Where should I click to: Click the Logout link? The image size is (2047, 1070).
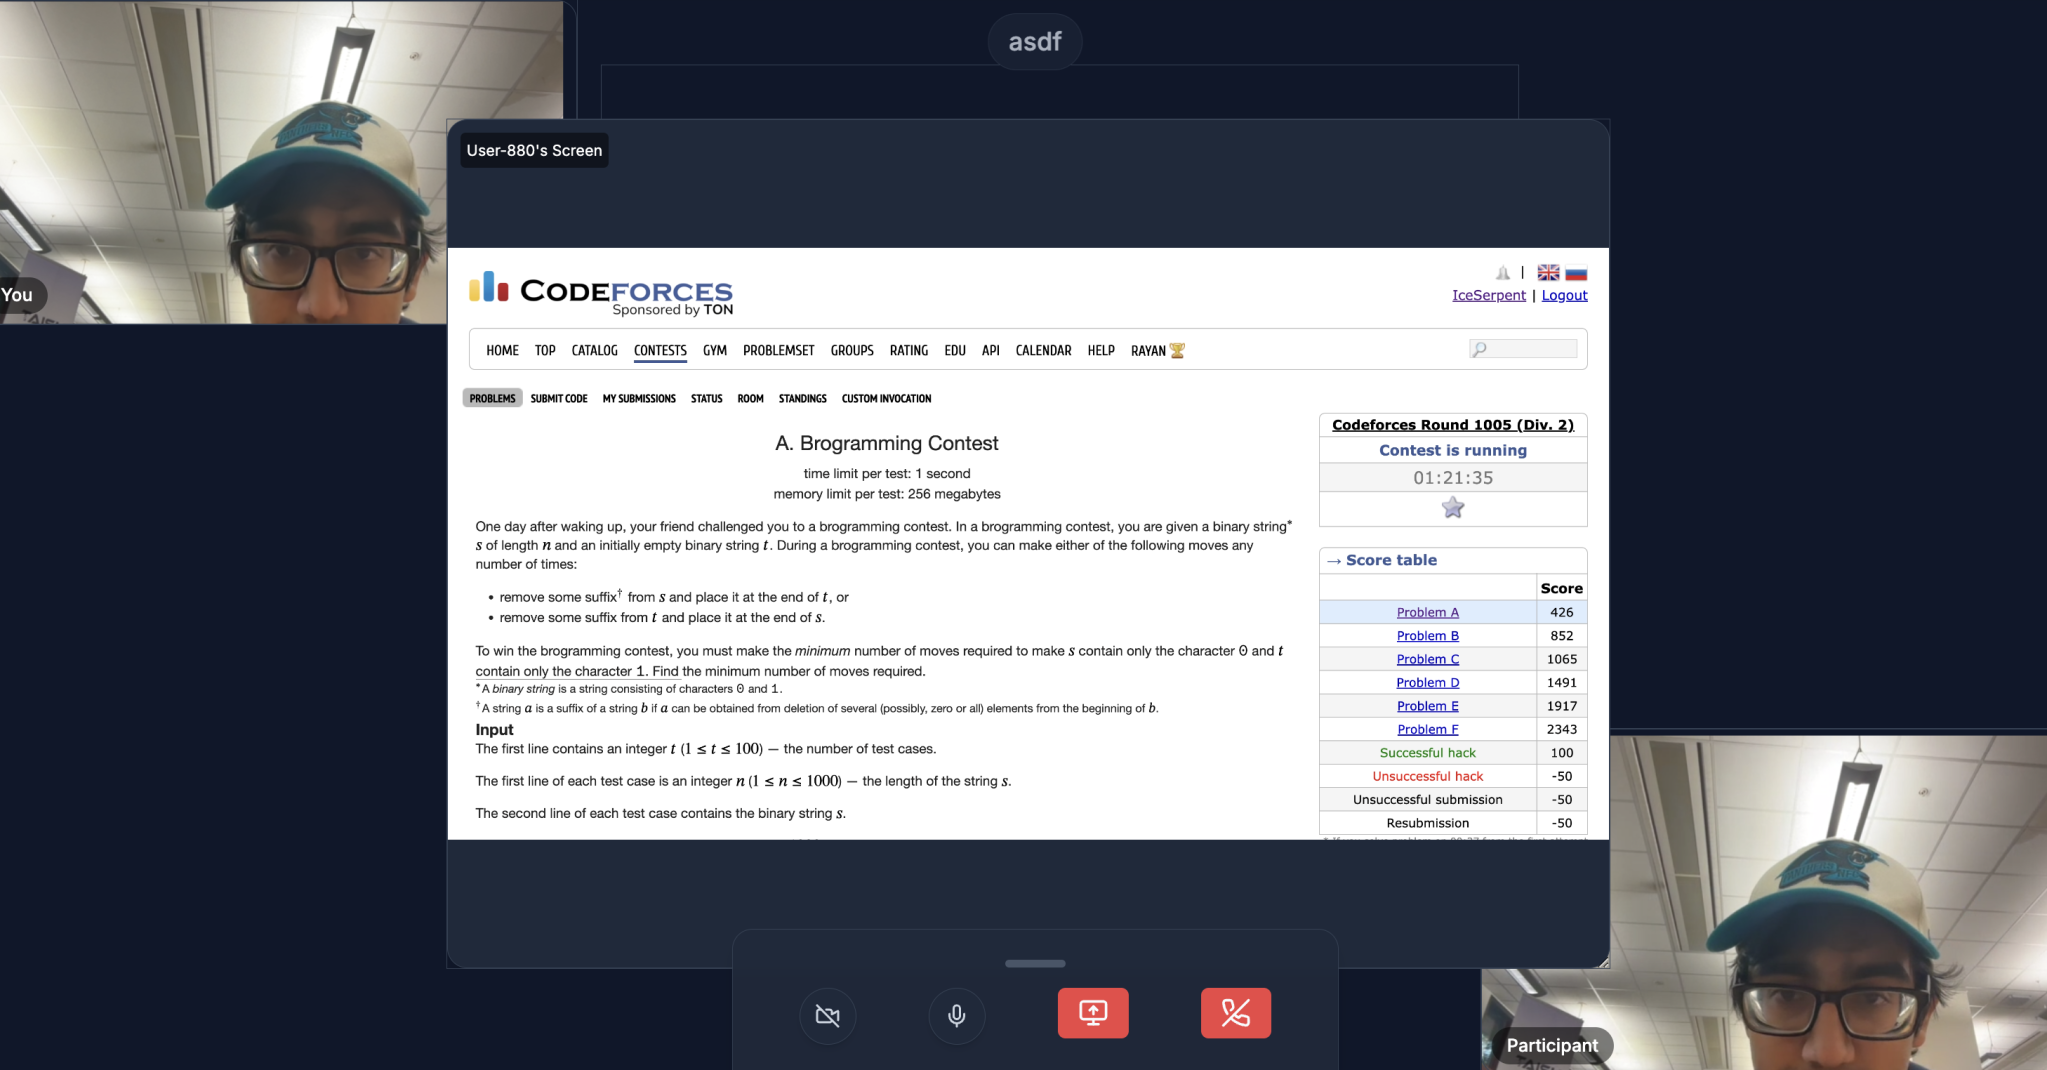coord(1564,295)
